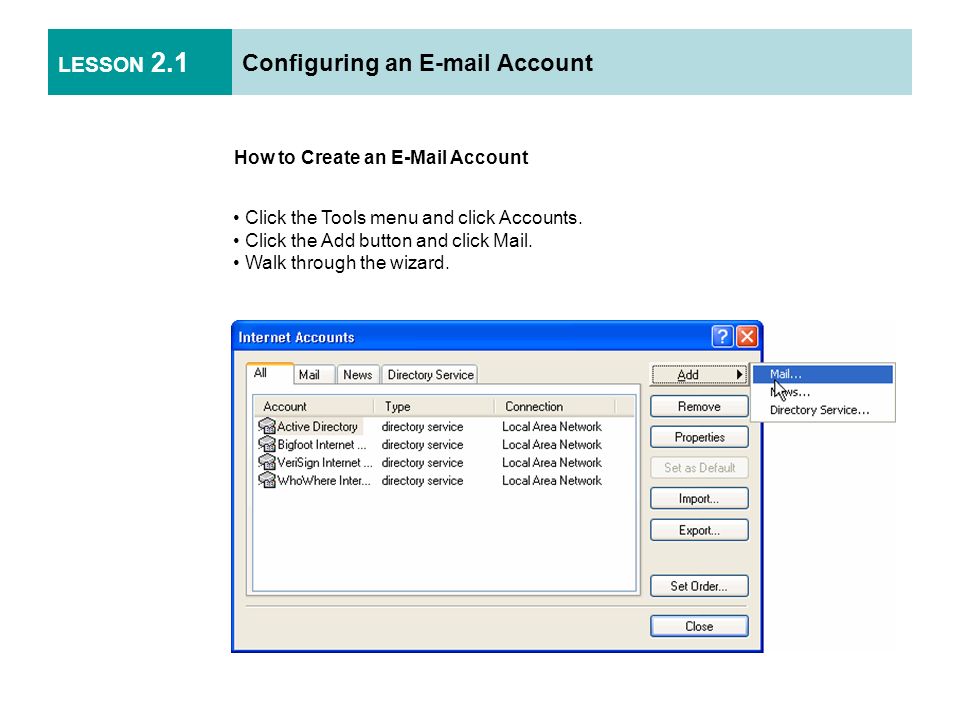Image resolution: width=960 pixels, height=720 pixels.
Task: Open the Add button submenu
Action: click(699, 375)
